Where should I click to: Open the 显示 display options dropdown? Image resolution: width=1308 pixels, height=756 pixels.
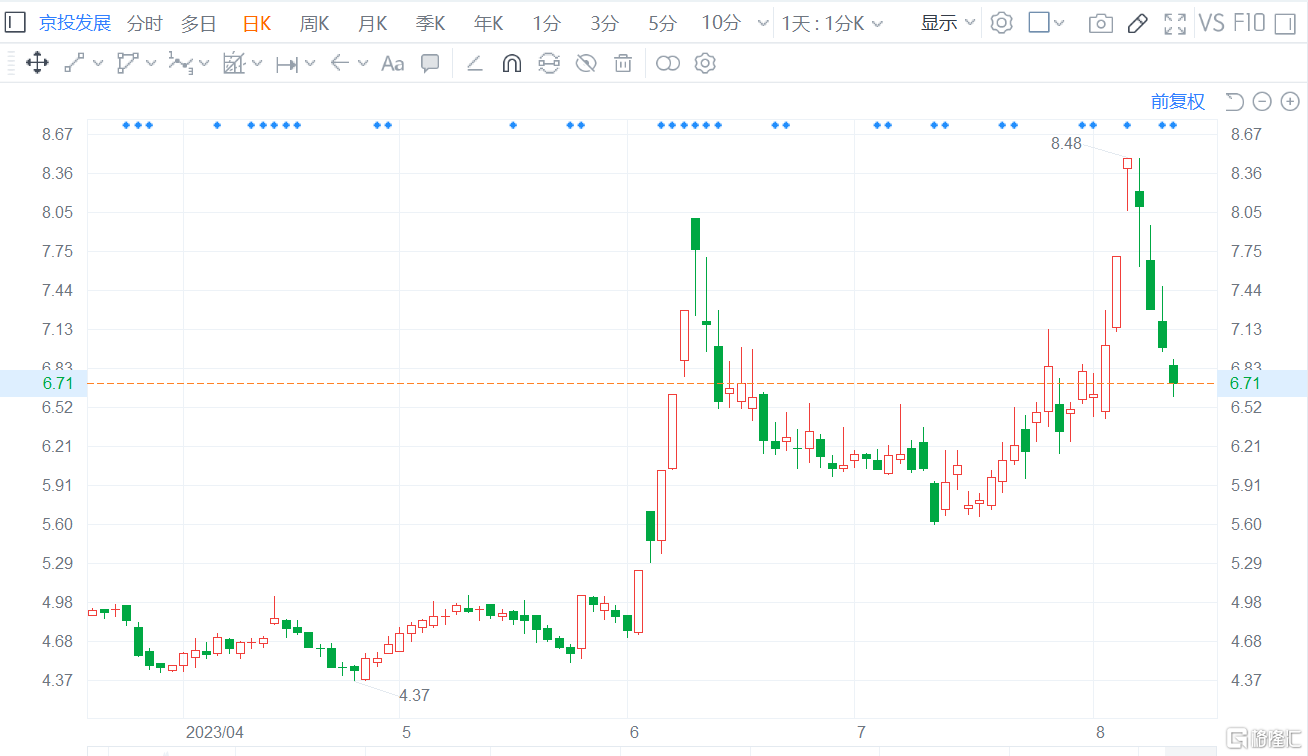click(943, 22)
